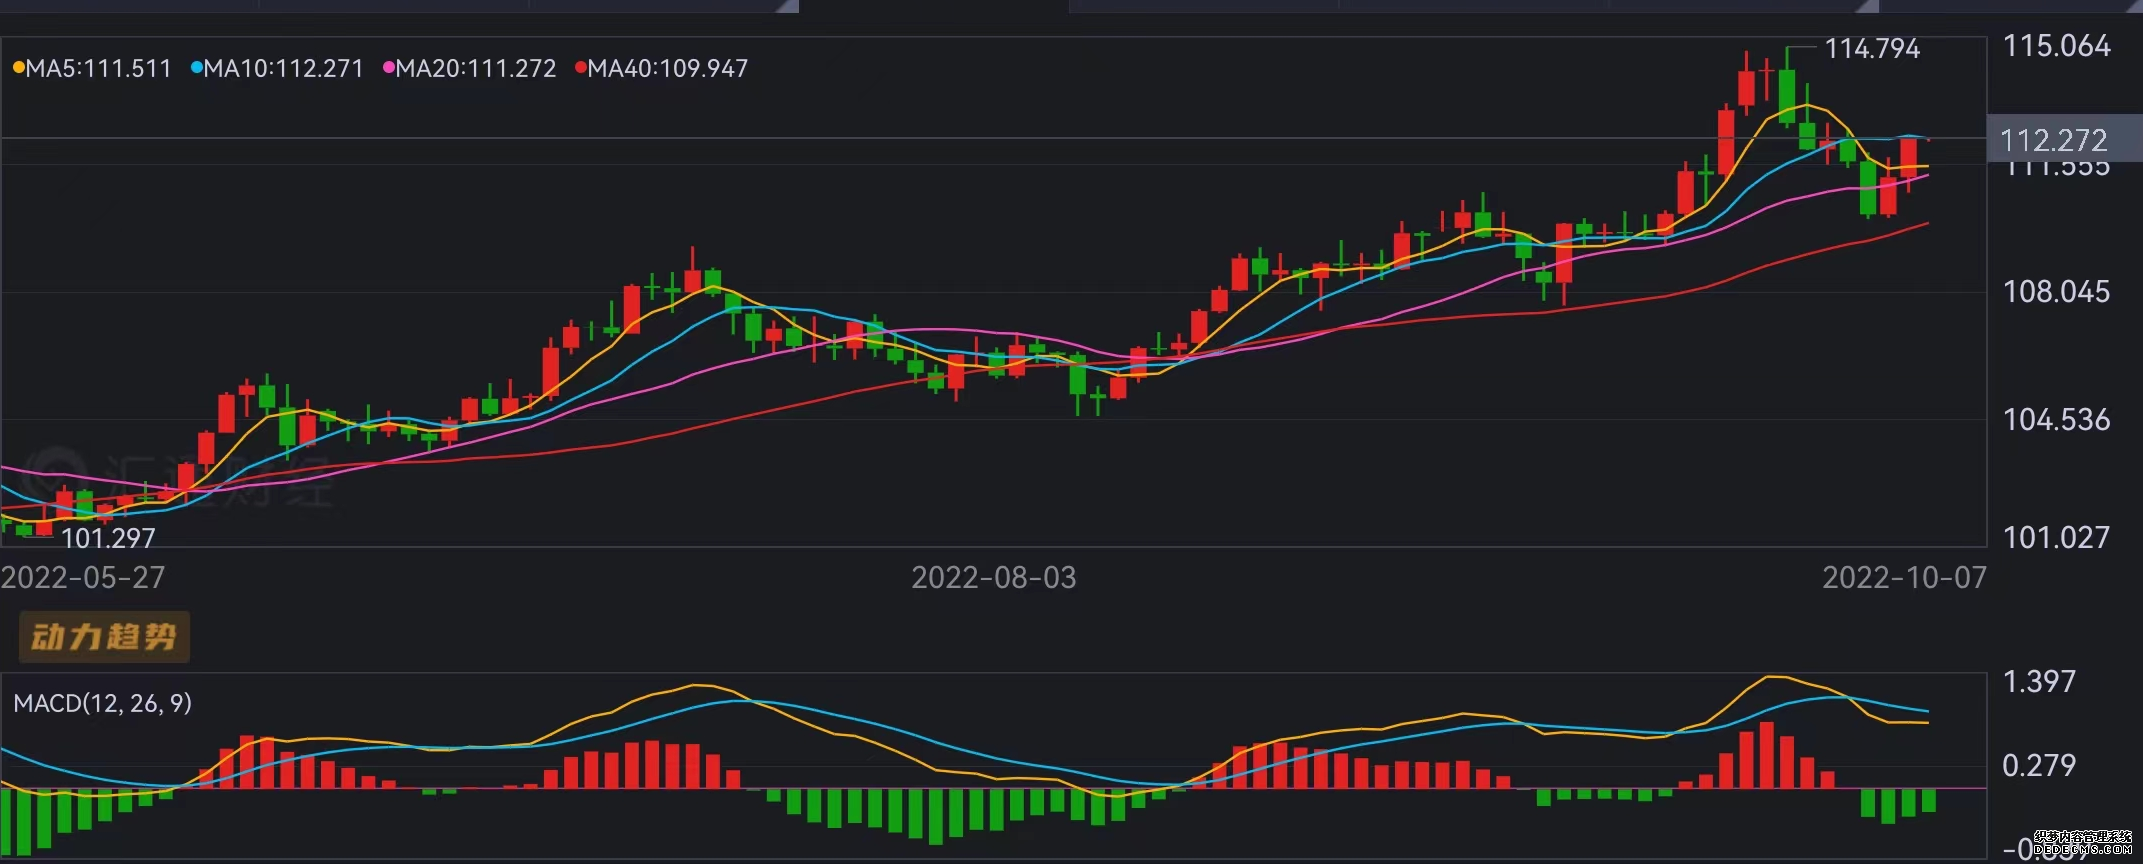Click the 115.064 price axis label

tap(2056, 46)
